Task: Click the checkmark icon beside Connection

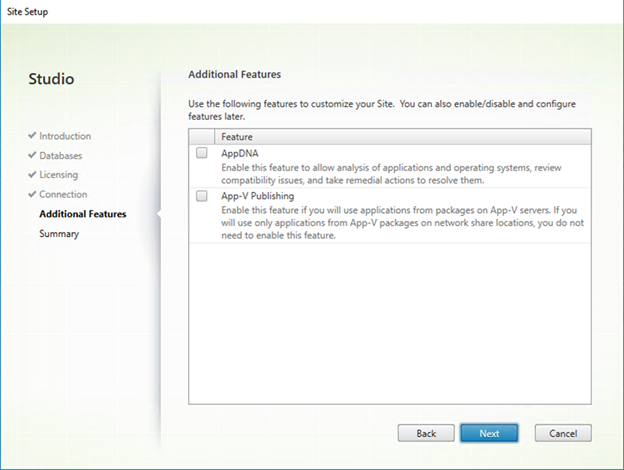Action: tap(32, 194)
